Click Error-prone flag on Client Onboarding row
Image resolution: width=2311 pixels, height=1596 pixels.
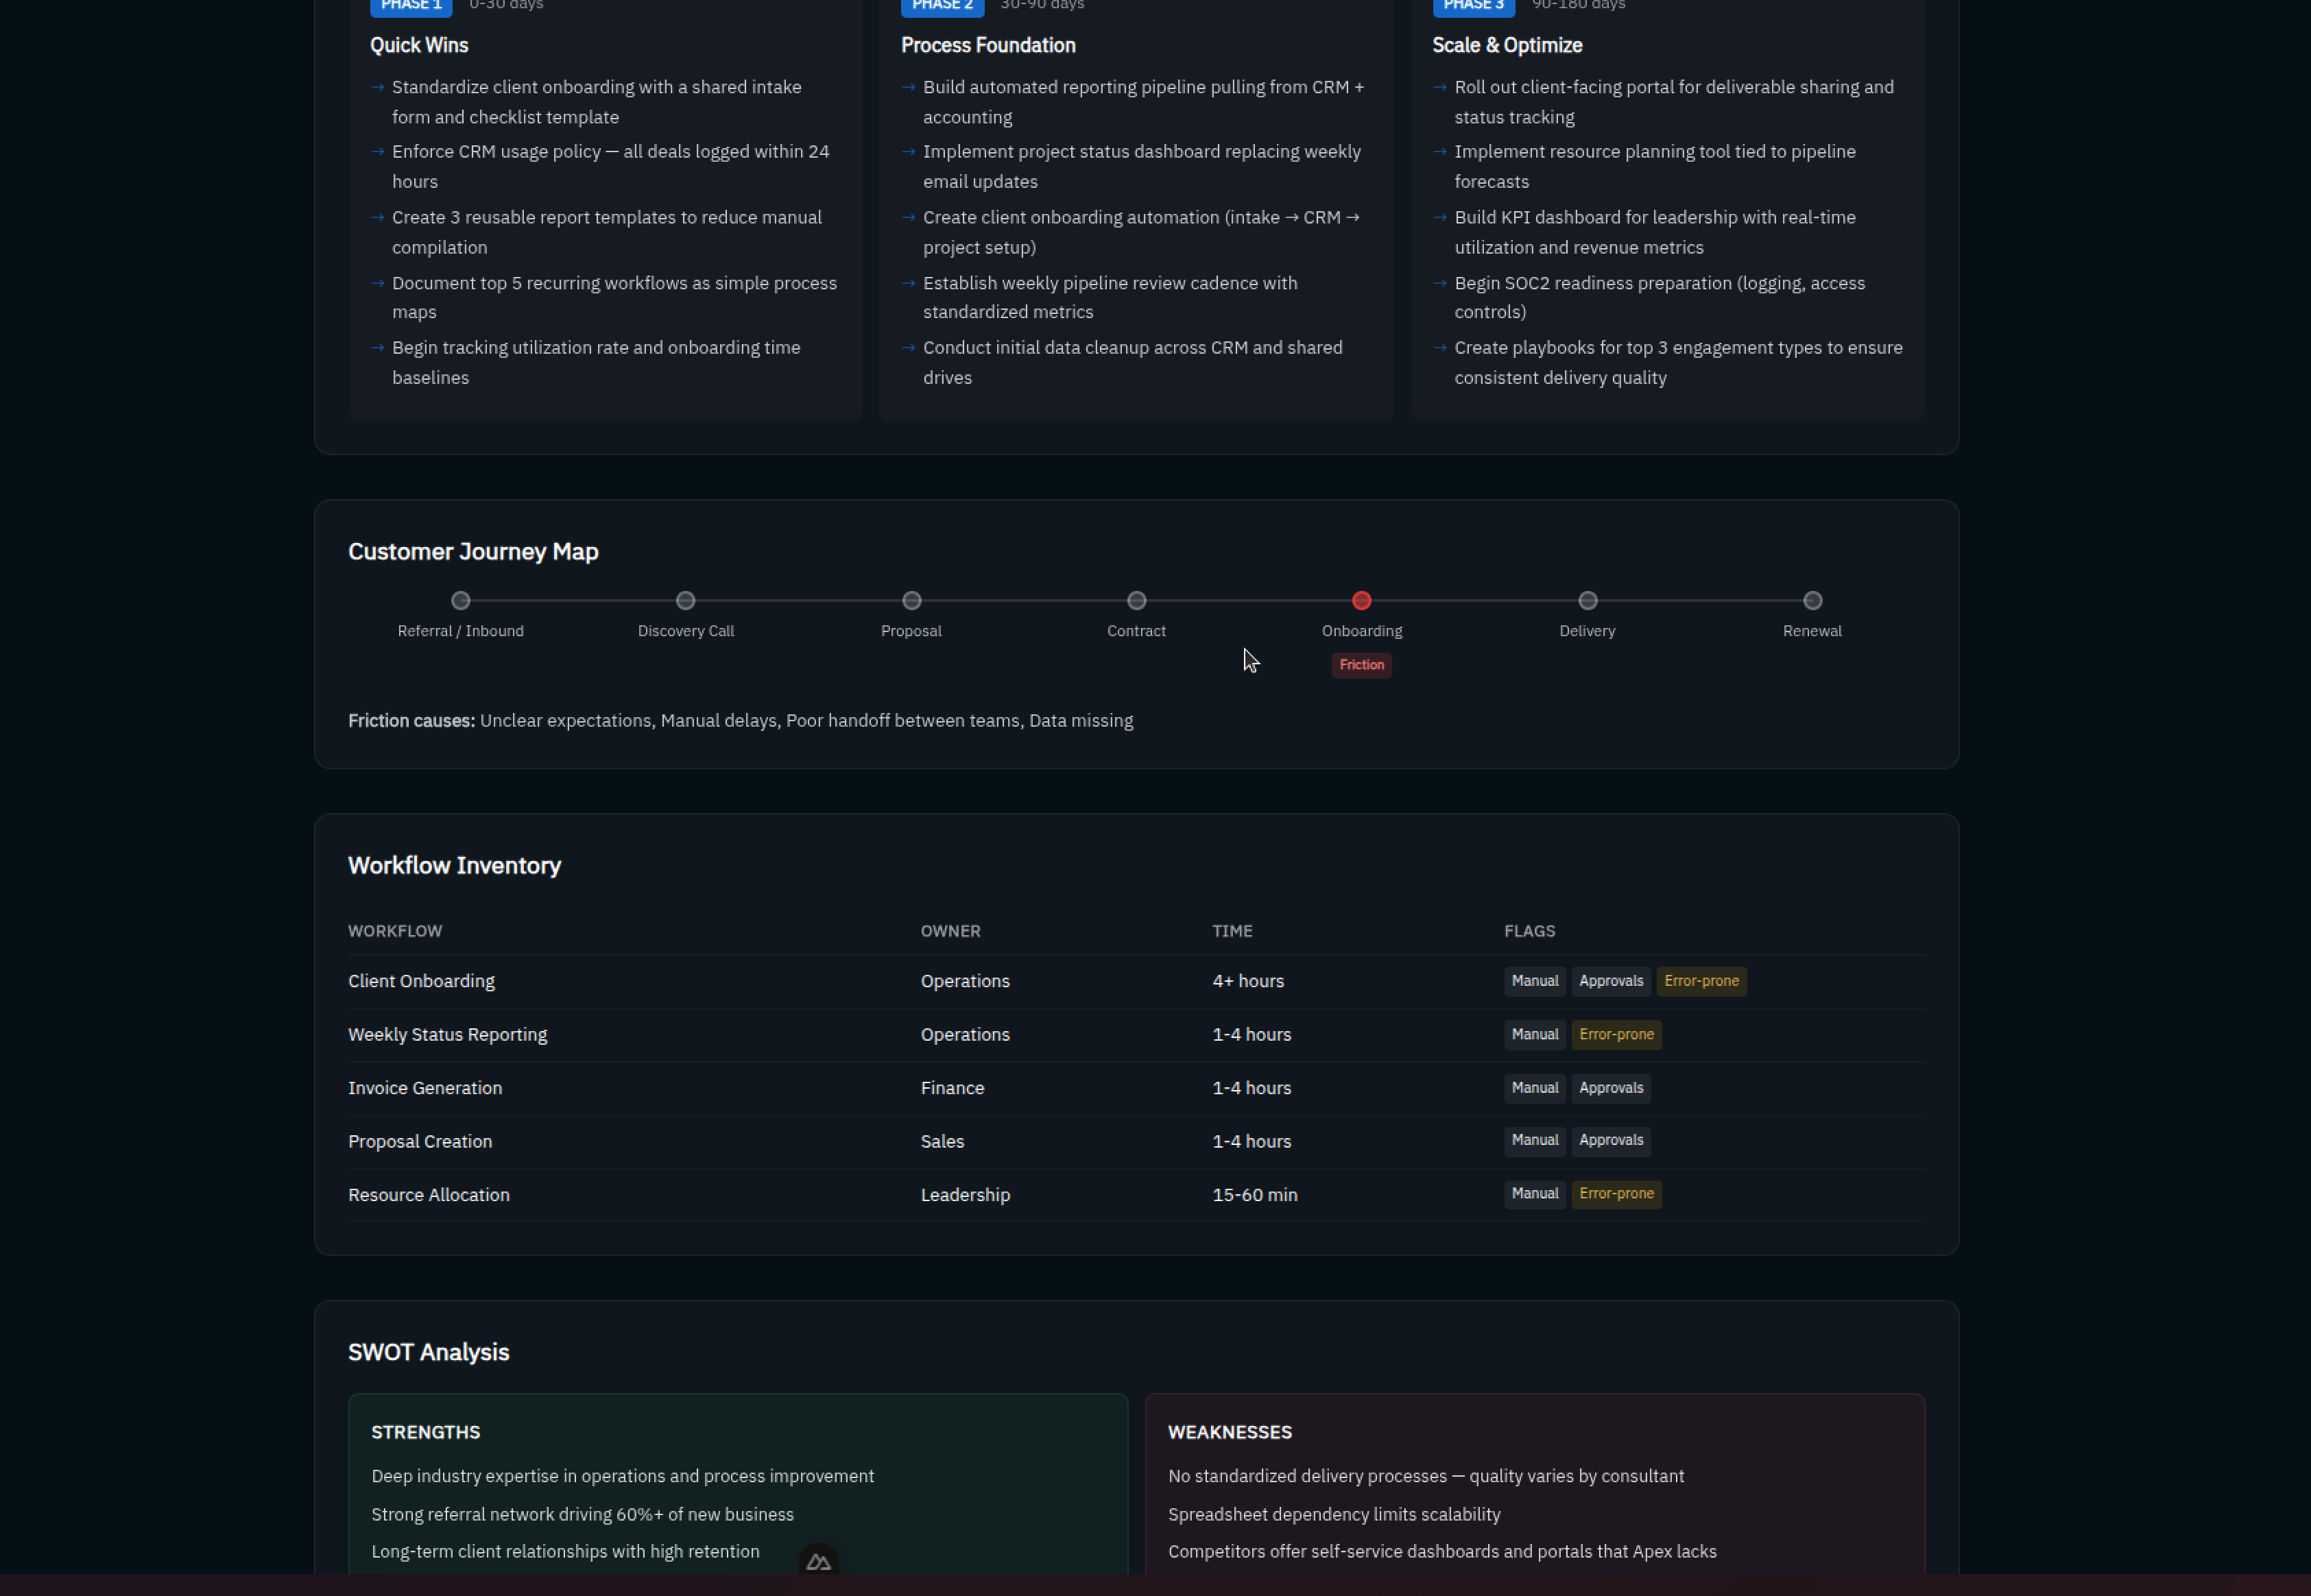(x=1701, y=981)
